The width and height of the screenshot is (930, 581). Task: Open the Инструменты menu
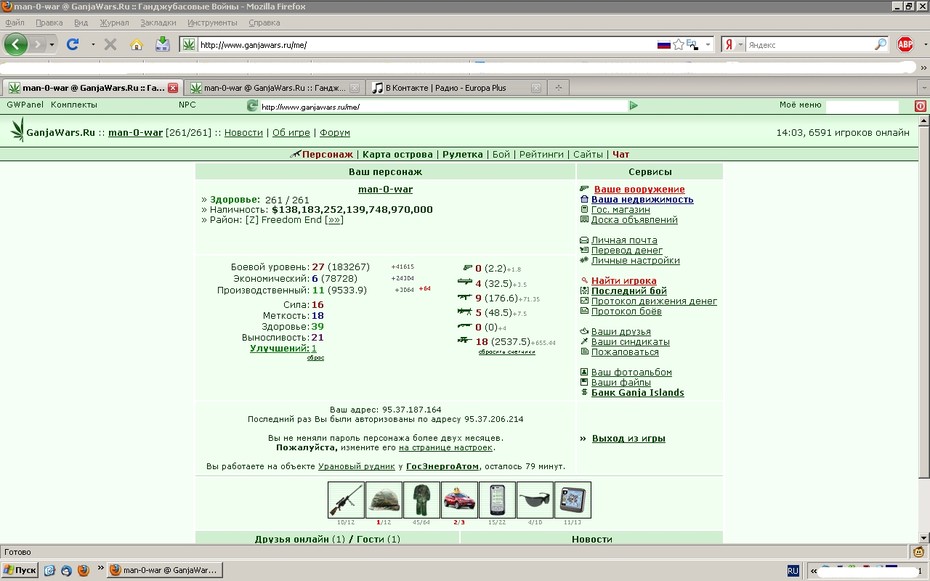212,23
